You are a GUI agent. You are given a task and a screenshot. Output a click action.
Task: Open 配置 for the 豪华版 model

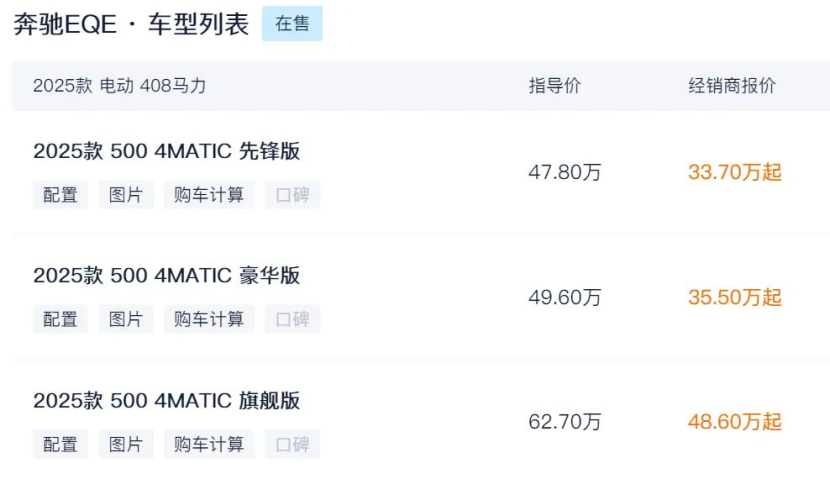click(60, 320)
